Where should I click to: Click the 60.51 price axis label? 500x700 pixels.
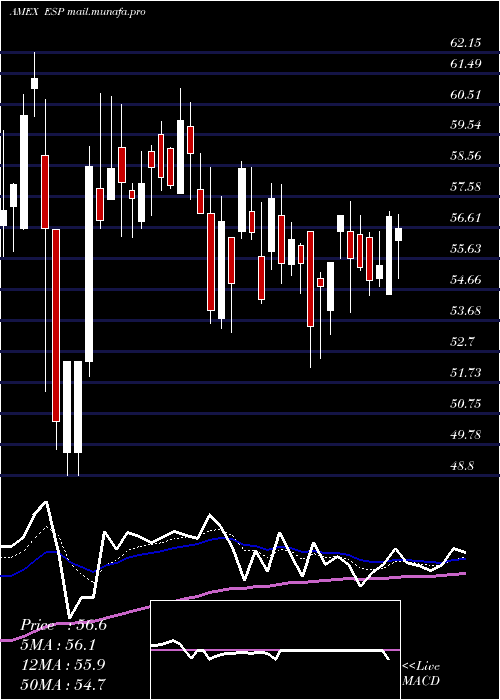[x=466, y=95]
